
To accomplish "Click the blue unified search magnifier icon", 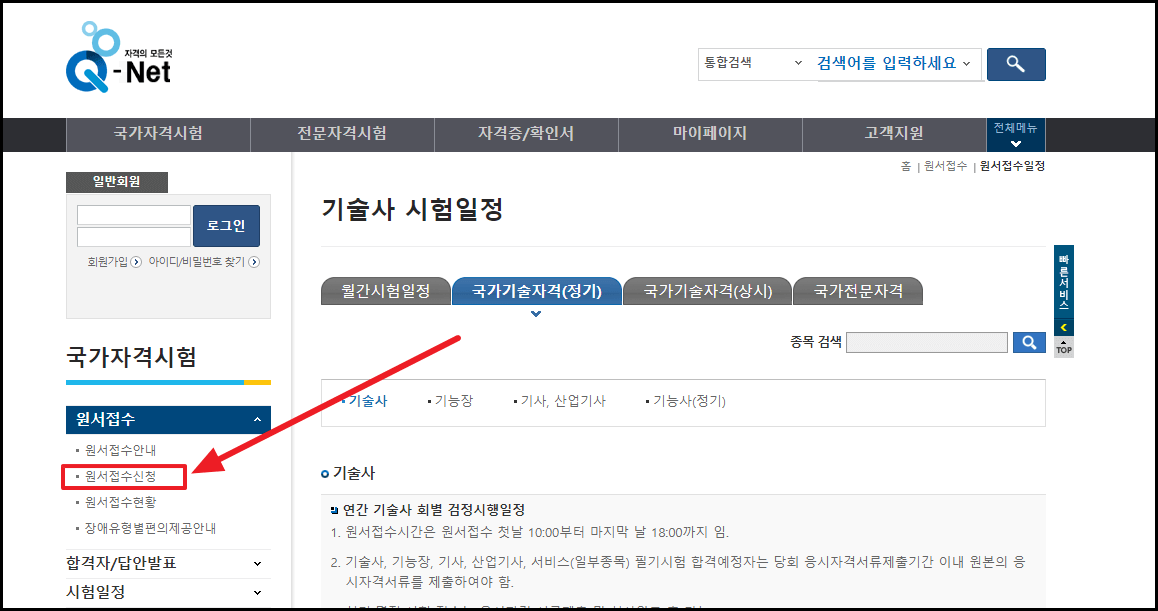I will (x=1016, y=64).
